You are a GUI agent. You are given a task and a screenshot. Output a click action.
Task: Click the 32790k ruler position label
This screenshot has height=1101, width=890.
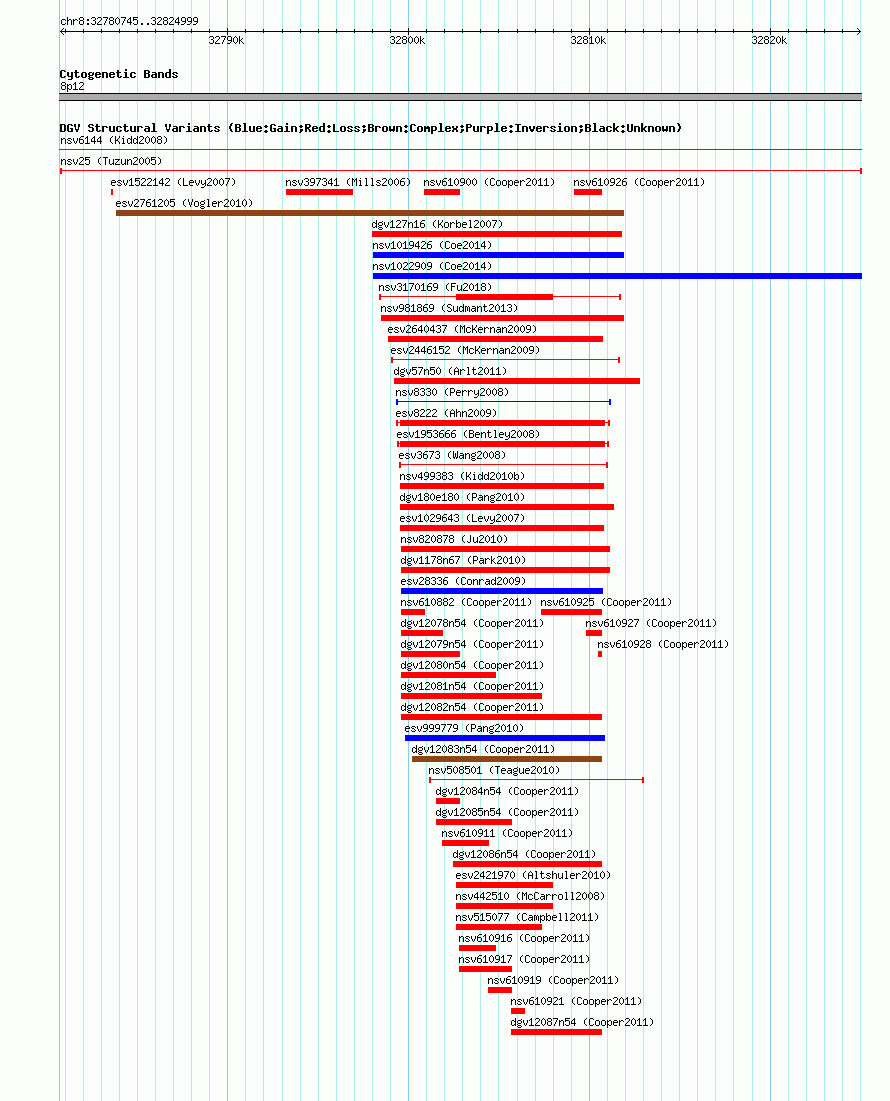click(x=226, y=41)
